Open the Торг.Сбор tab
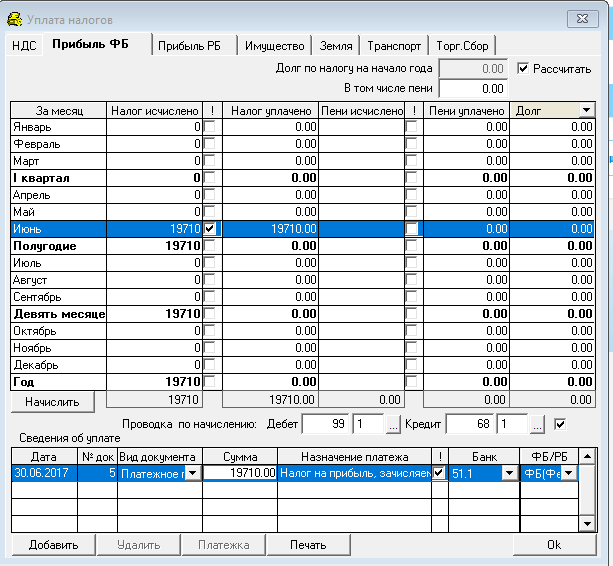This screenshot has height=566, width=613. point(462,46)
